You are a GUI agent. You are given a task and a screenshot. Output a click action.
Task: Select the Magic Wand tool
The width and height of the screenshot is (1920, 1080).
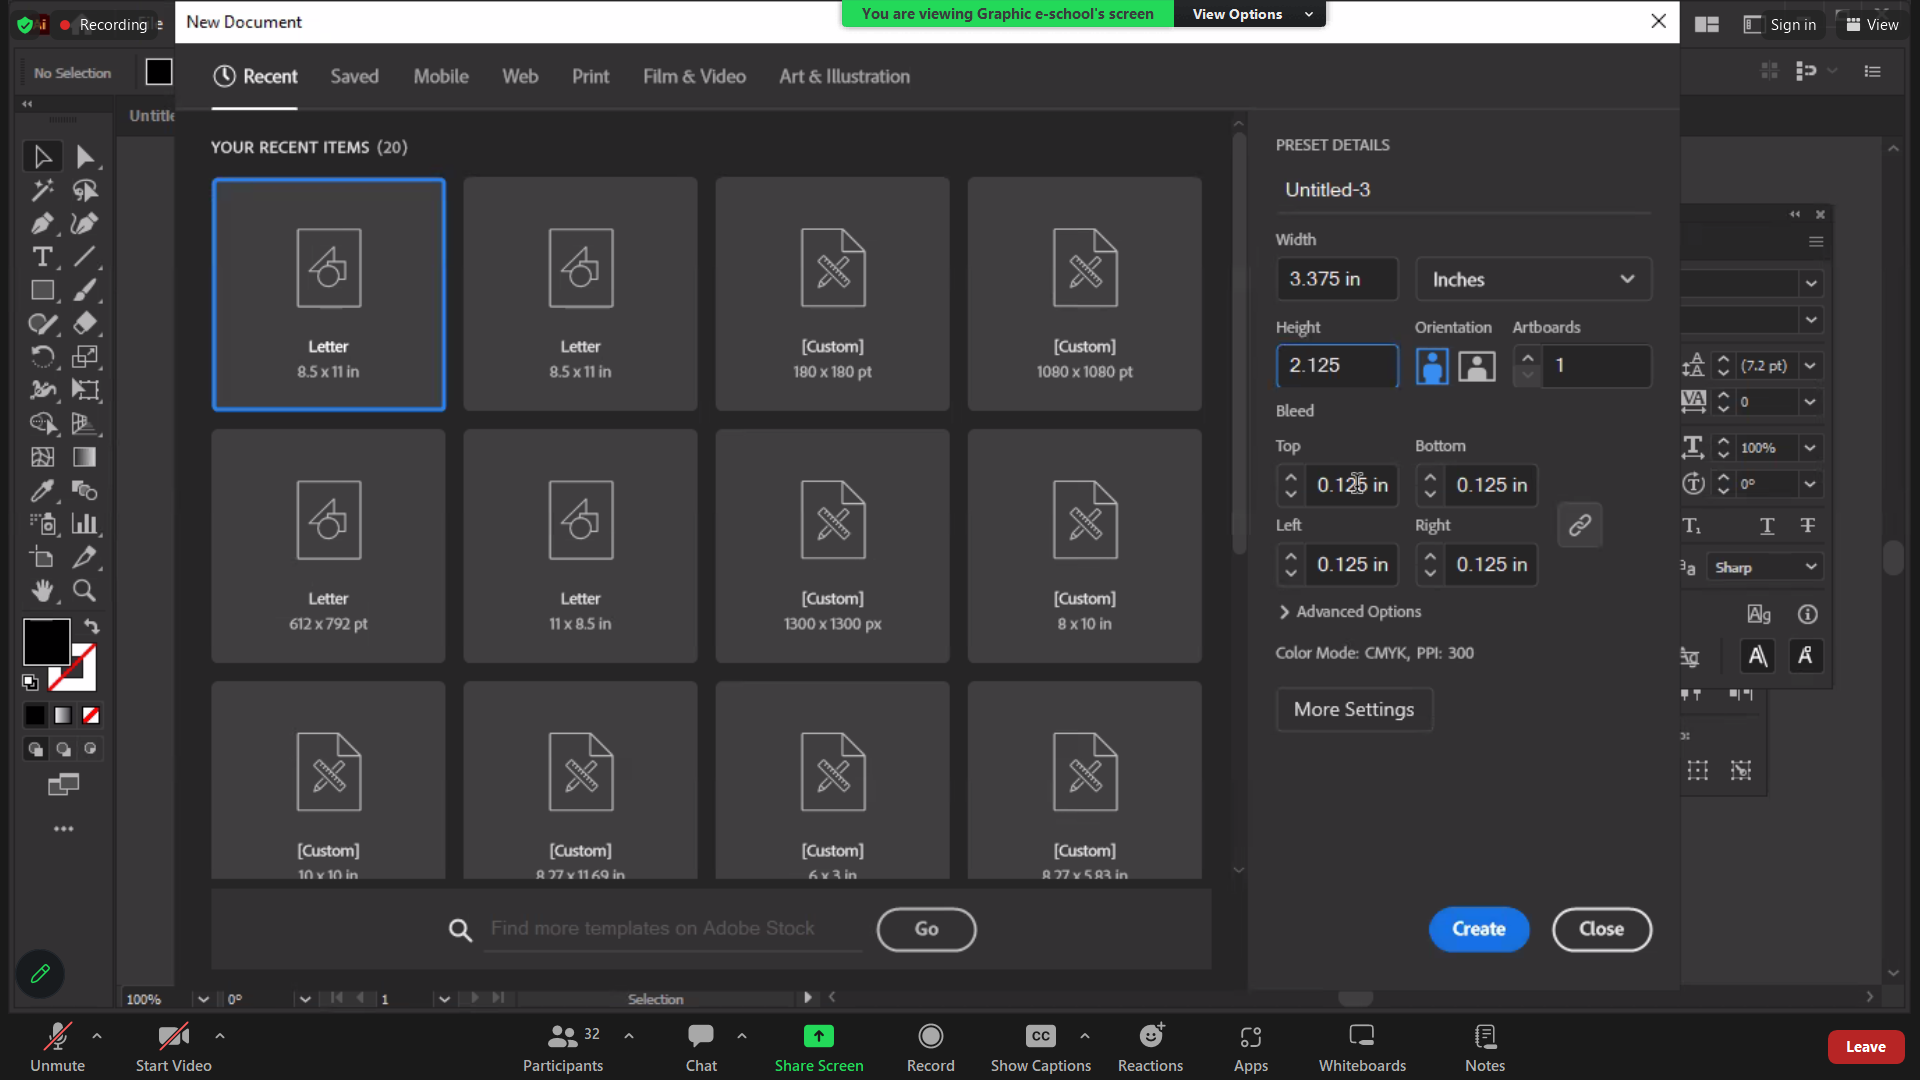(42, 190)
